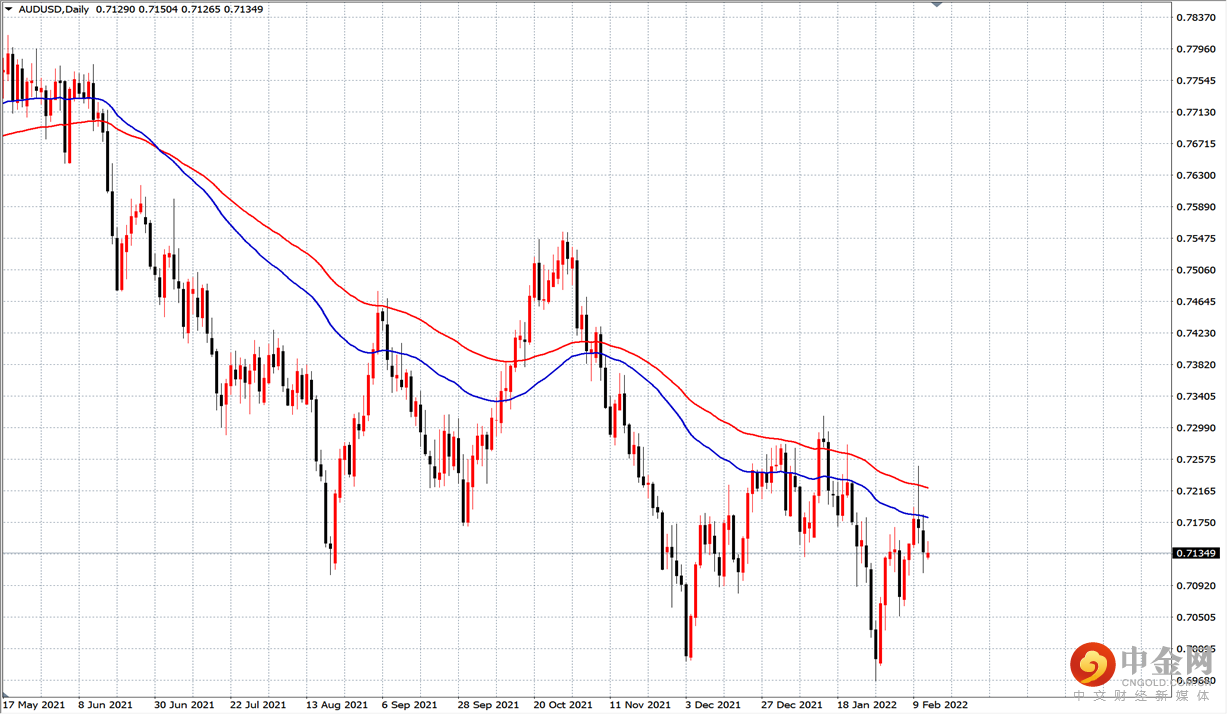Click date label 20 Oct 2021
The width and height of the screenshot is (1227, 714).
[x=563, y=704]
